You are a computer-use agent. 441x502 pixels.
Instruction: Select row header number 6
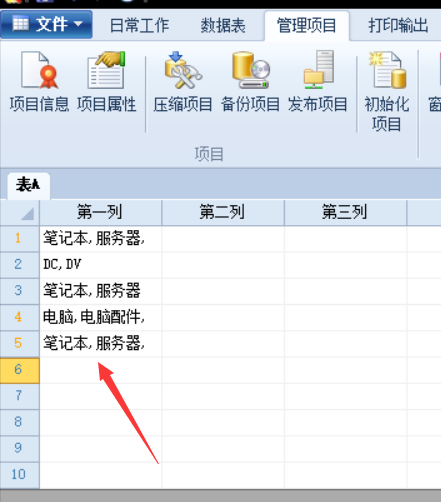coord(20,370)
